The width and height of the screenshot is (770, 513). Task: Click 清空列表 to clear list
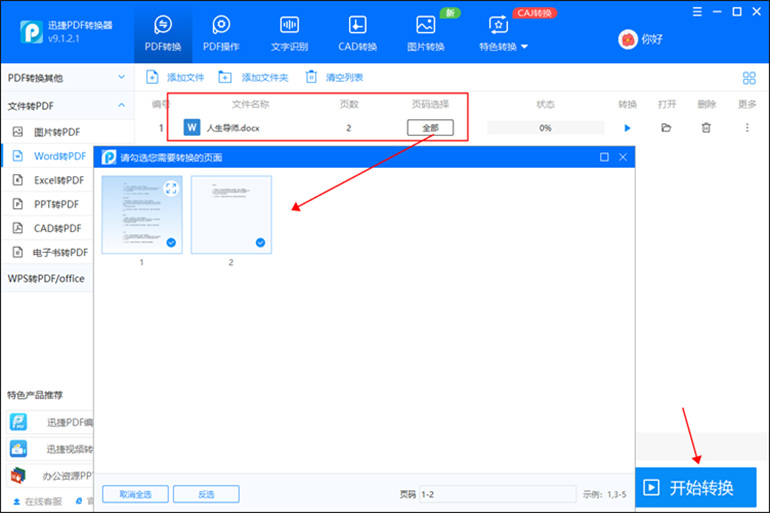pyautogui.click(x=334, y=77)
